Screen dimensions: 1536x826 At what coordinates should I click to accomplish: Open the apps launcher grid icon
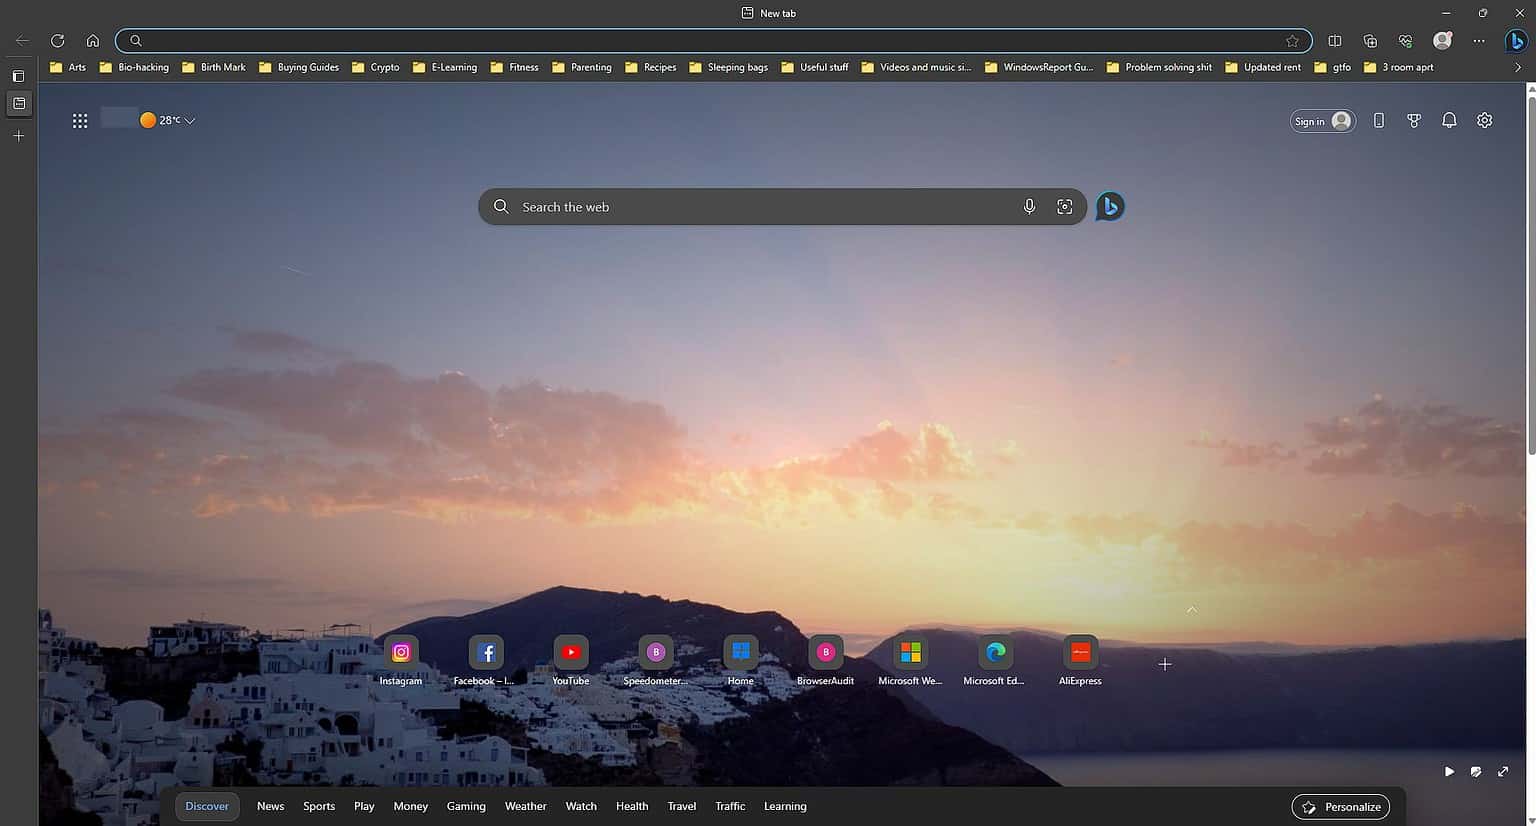[80, 120]
